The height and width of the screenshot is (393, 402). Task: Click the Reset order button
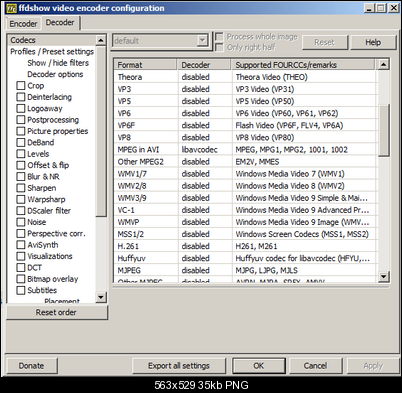(x=56, y=312)
